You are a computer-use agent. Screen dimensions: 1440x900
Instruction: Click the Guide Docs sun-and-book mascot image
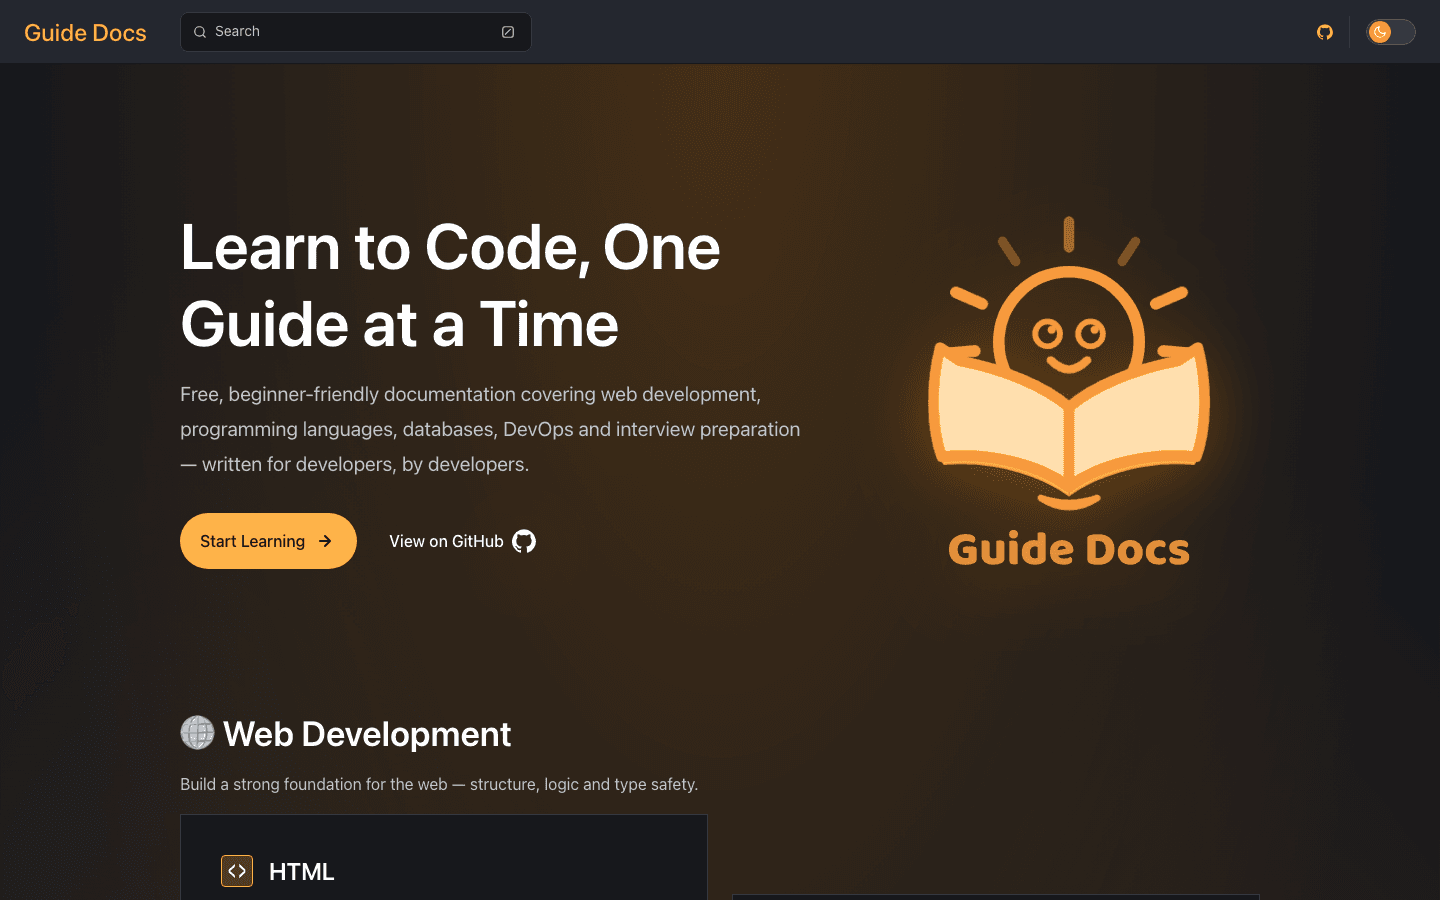click(x=1069, y=392)
